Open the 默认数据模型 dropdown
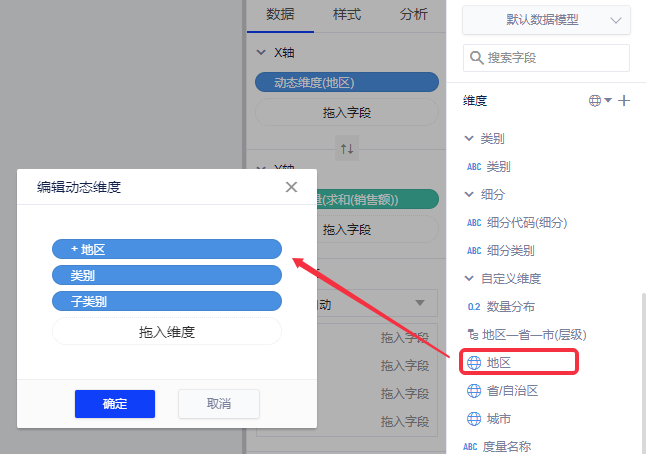 546,20
